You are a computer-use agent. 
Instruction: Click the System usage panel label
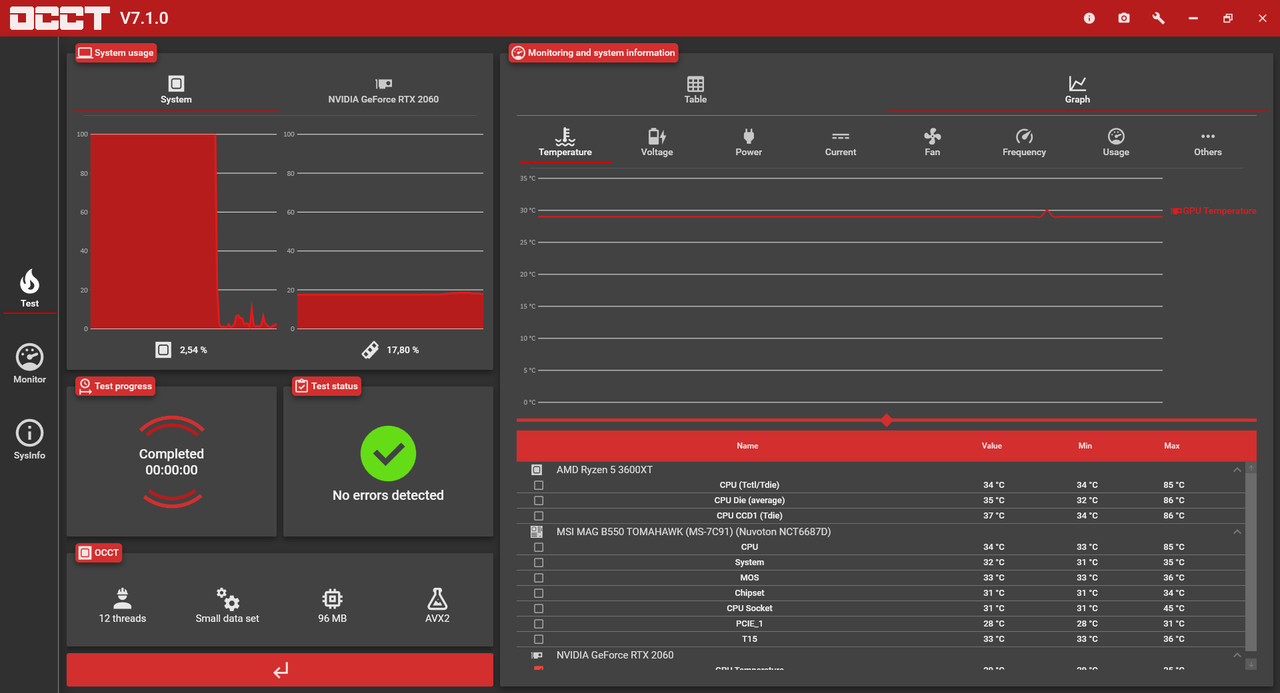click(116, 53)
